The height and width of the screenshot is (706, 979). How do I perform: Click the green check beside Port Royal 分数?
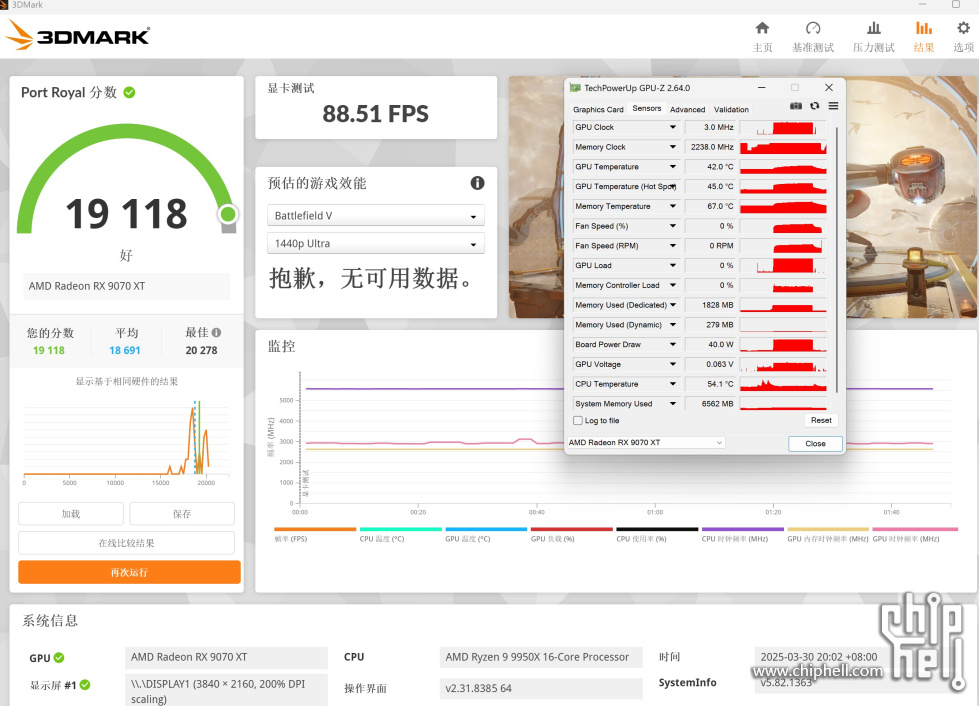pos(129,92)
